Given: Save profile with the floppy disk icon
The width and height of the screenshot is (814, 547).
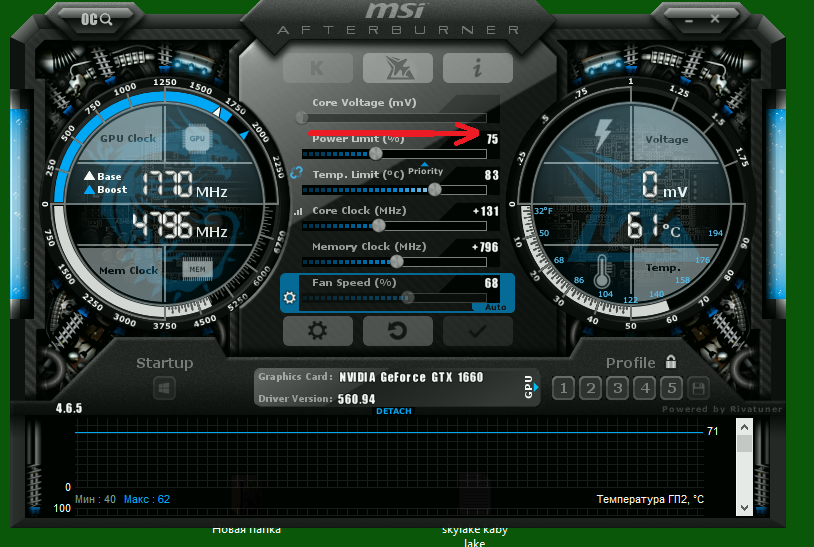Looking at the screenshot, I should 698,388.
